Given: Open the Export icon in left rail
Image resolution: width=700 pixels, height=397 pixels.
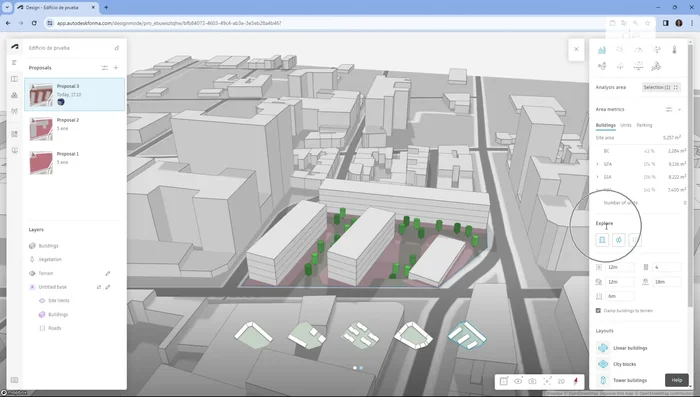Looking at the screenshot, I should tap(14, 150).
